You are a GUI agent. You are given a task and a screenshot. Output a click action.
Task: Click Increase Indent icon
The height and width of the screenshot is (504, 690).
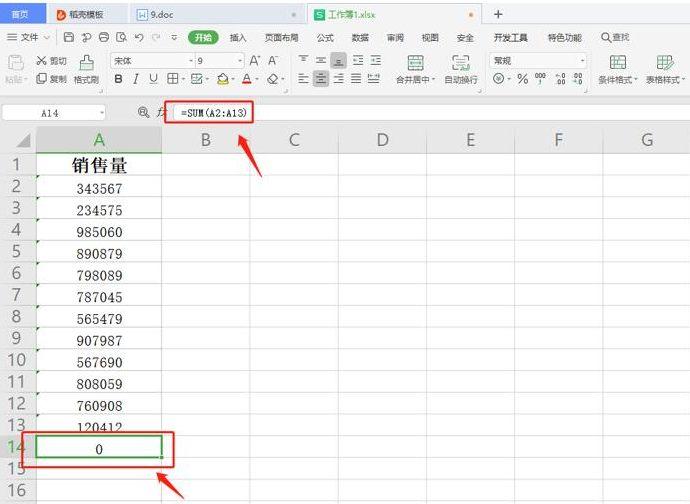click(376, 60)
